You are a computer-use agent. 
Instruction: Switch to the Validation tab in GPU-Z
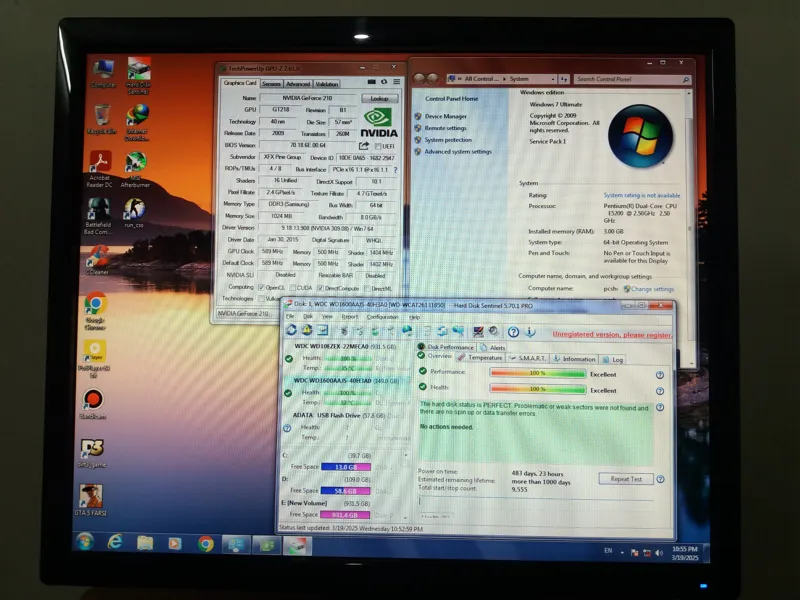pos(326,84)
